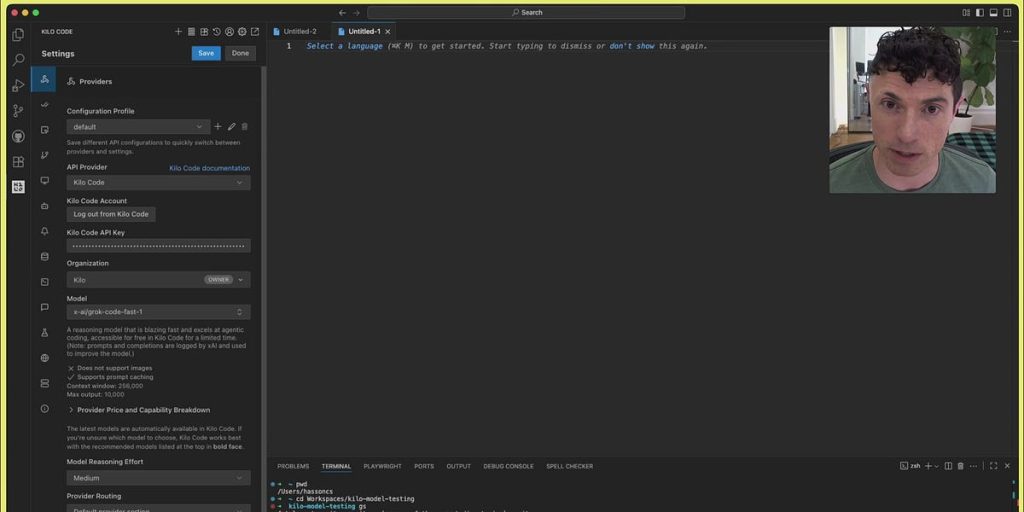Open Run and Debug view
The width and height of the screenshot is (1024, 512).
pos(18,86)
